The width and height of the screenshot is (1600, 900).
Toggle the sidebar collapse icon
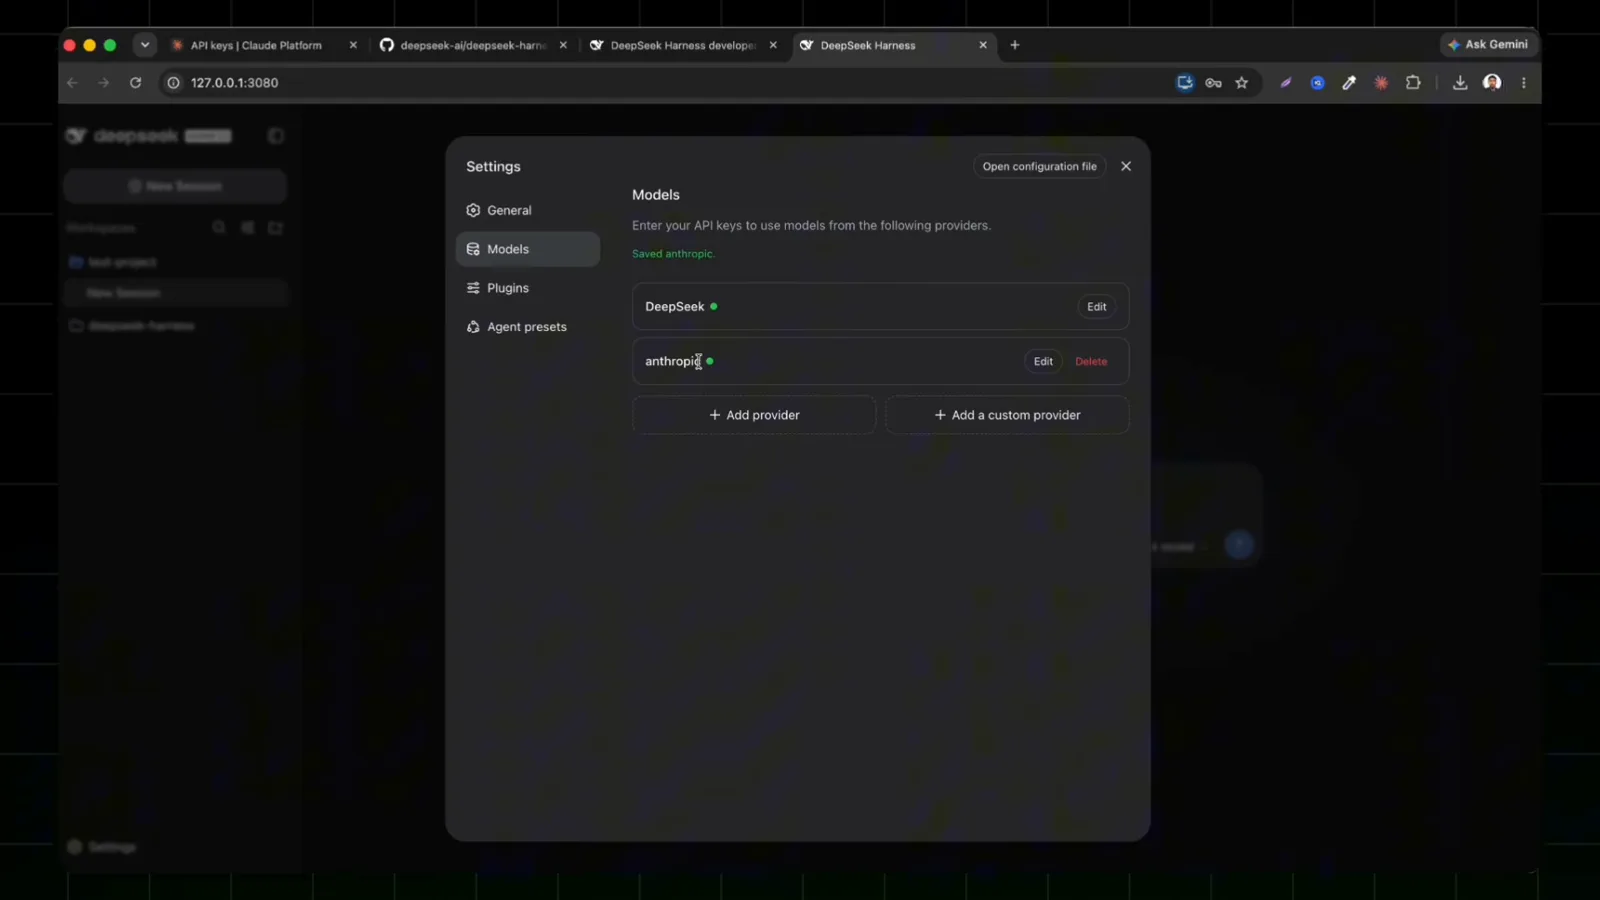[x=276, y=136]
